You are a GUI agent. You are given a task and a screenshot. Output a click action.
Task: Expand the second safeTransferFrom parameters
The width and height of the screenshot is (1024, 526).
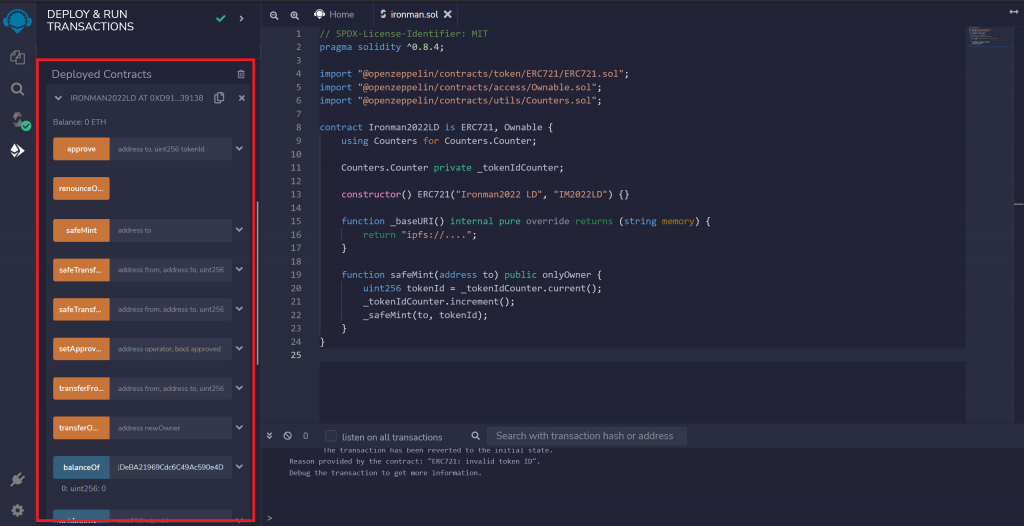pyautogui.click(x=239, y=308)
